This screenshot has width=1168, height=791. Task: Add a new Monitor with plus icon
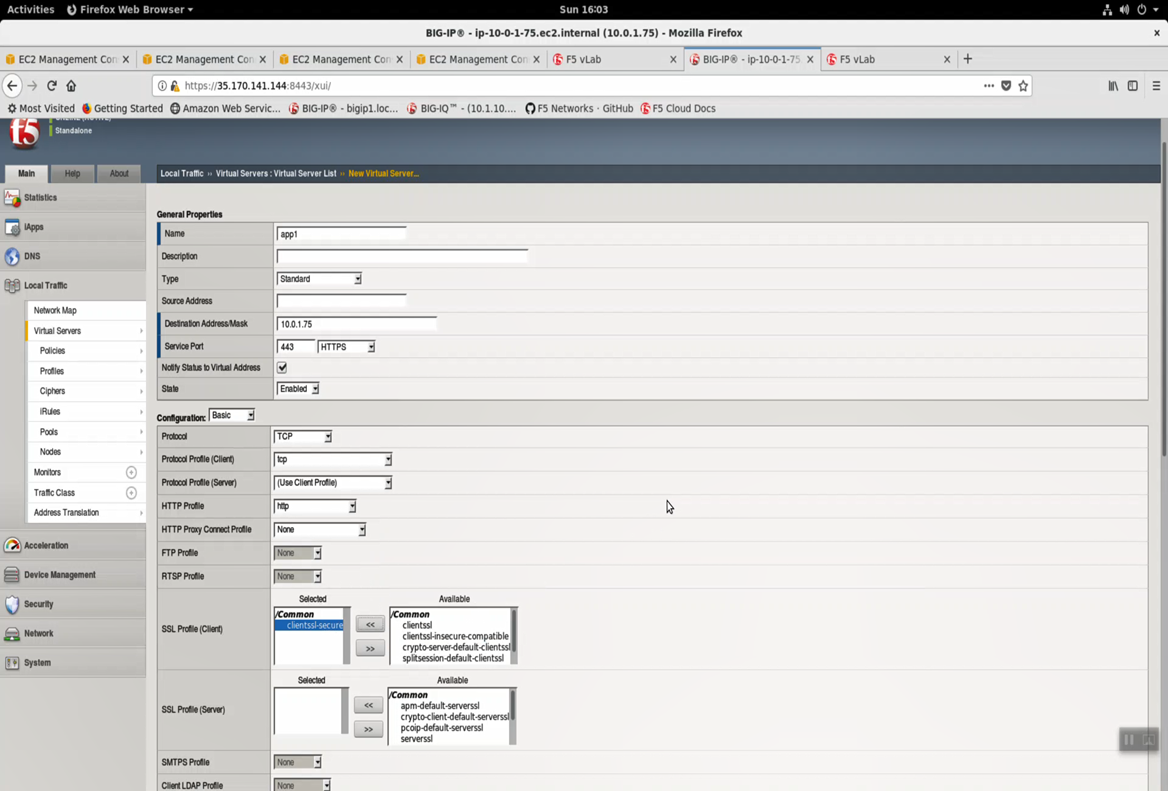(131, 472)
